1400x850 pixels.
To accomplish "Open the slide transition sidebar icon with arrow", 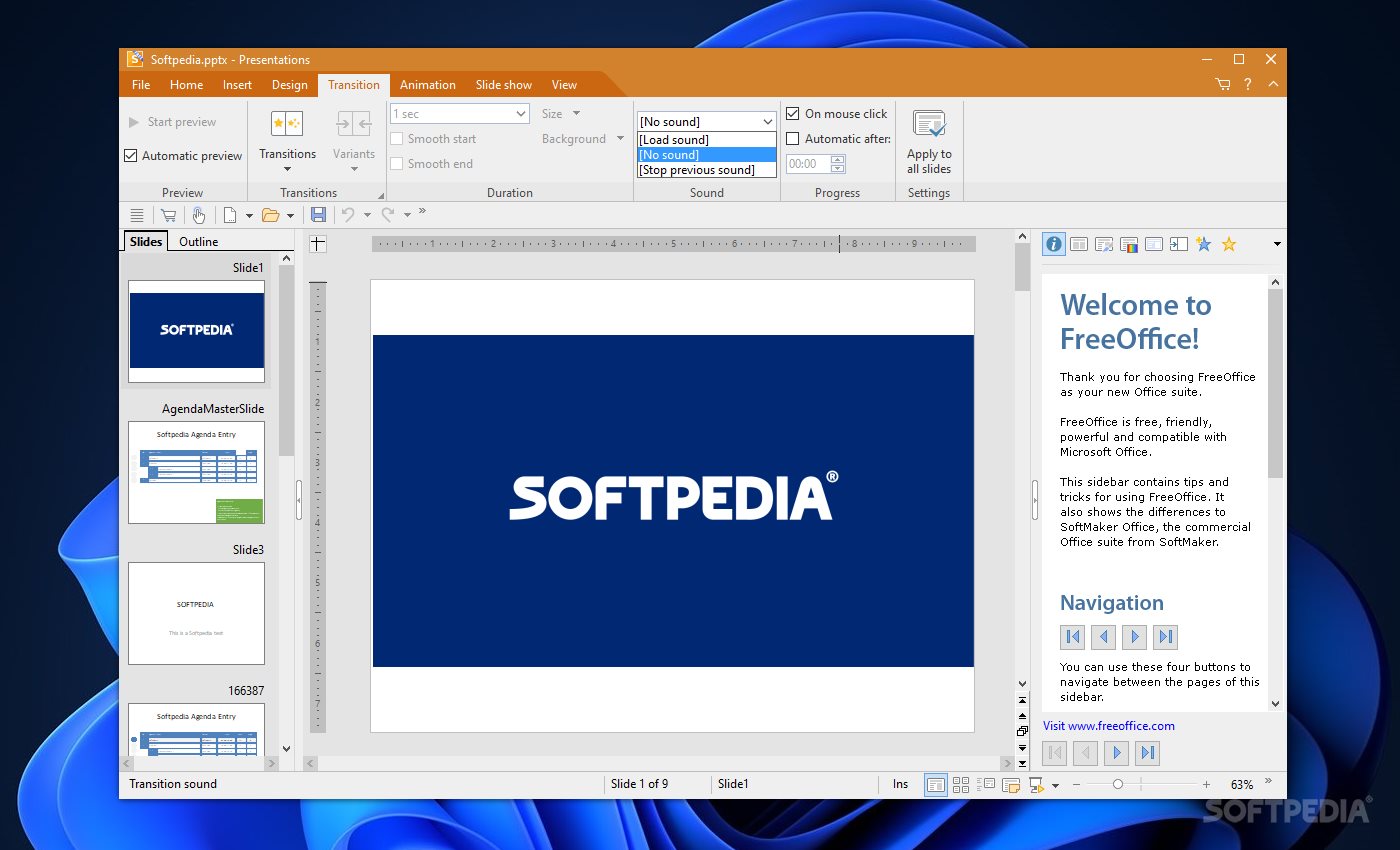I will tap(1179, 244).
